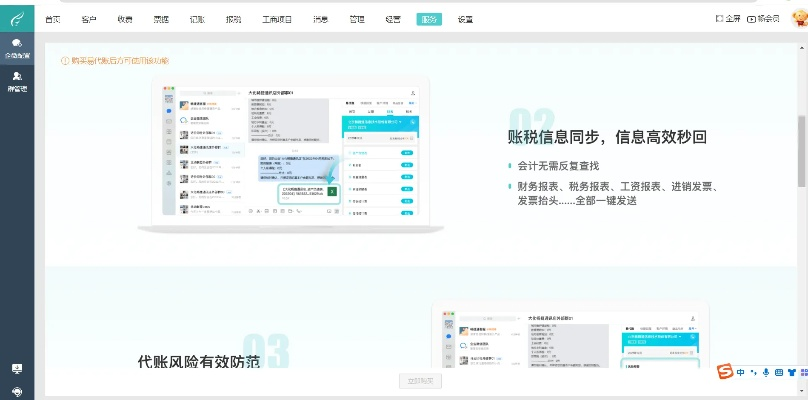This screenshot has height=400, width=808.
Task: Click the microphone icon in IME toolbar
Action: (766, 373)
